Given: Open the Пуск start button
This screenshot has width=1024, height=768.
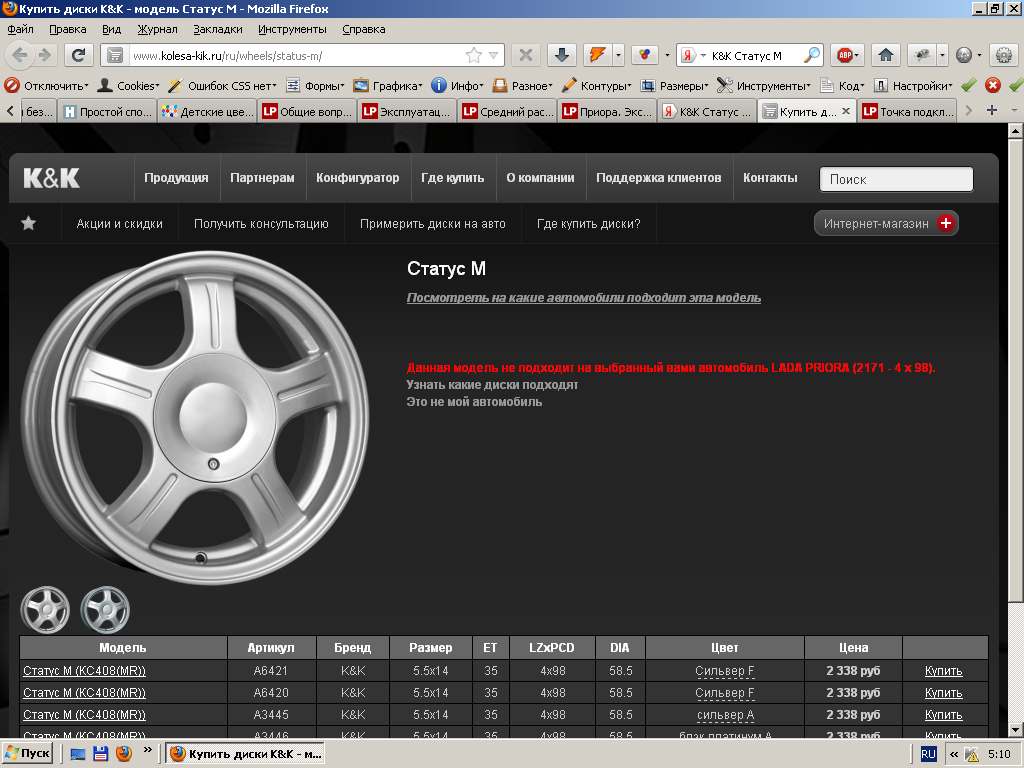Looking at the screenshot, I should pos(27,754).
